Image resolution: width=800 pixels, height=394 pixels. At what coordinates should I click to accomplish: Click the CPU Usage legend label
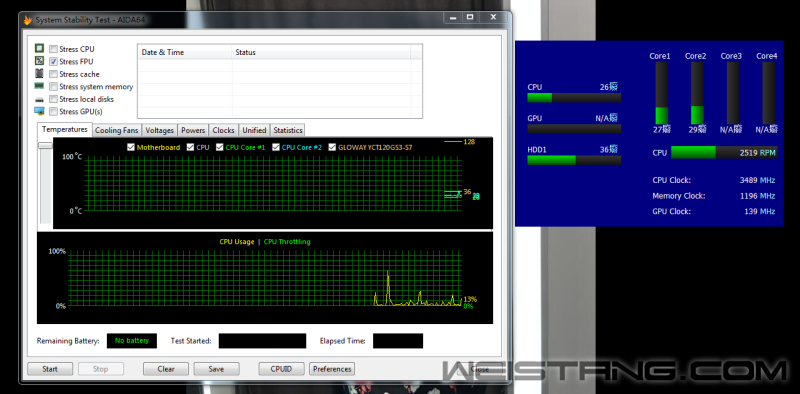tap(237, 241)
